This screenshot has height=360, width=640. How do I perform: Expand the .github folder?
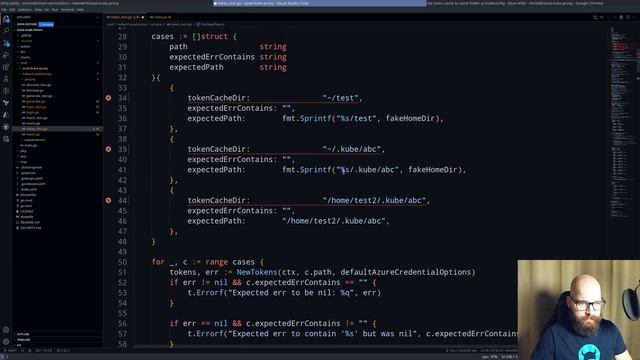26,36
